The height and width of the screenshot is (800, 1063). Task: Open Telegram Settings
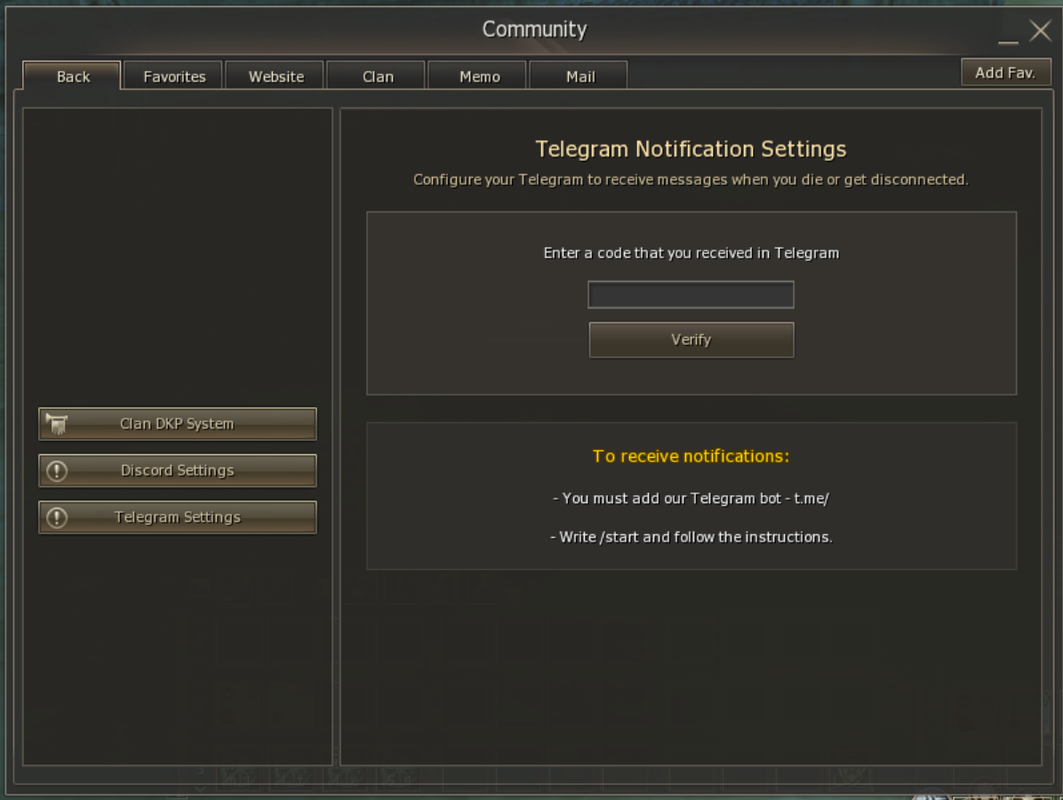(178, 517)
